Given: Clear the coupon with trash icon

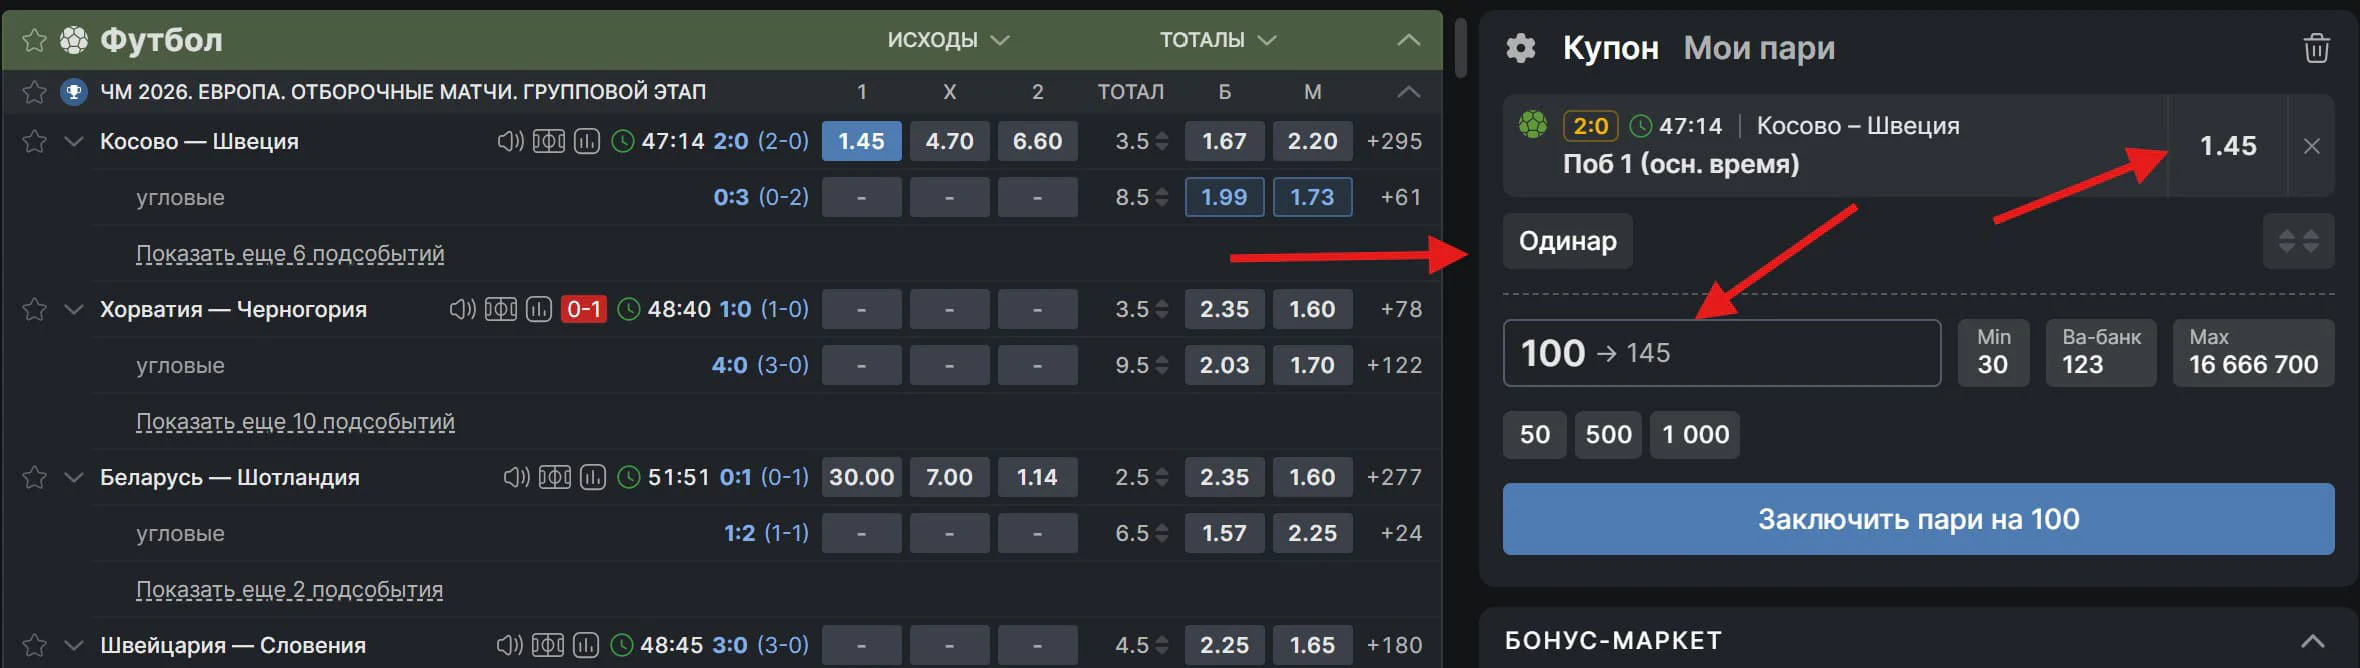Looking at the screenshot, I should (2316, 48).
